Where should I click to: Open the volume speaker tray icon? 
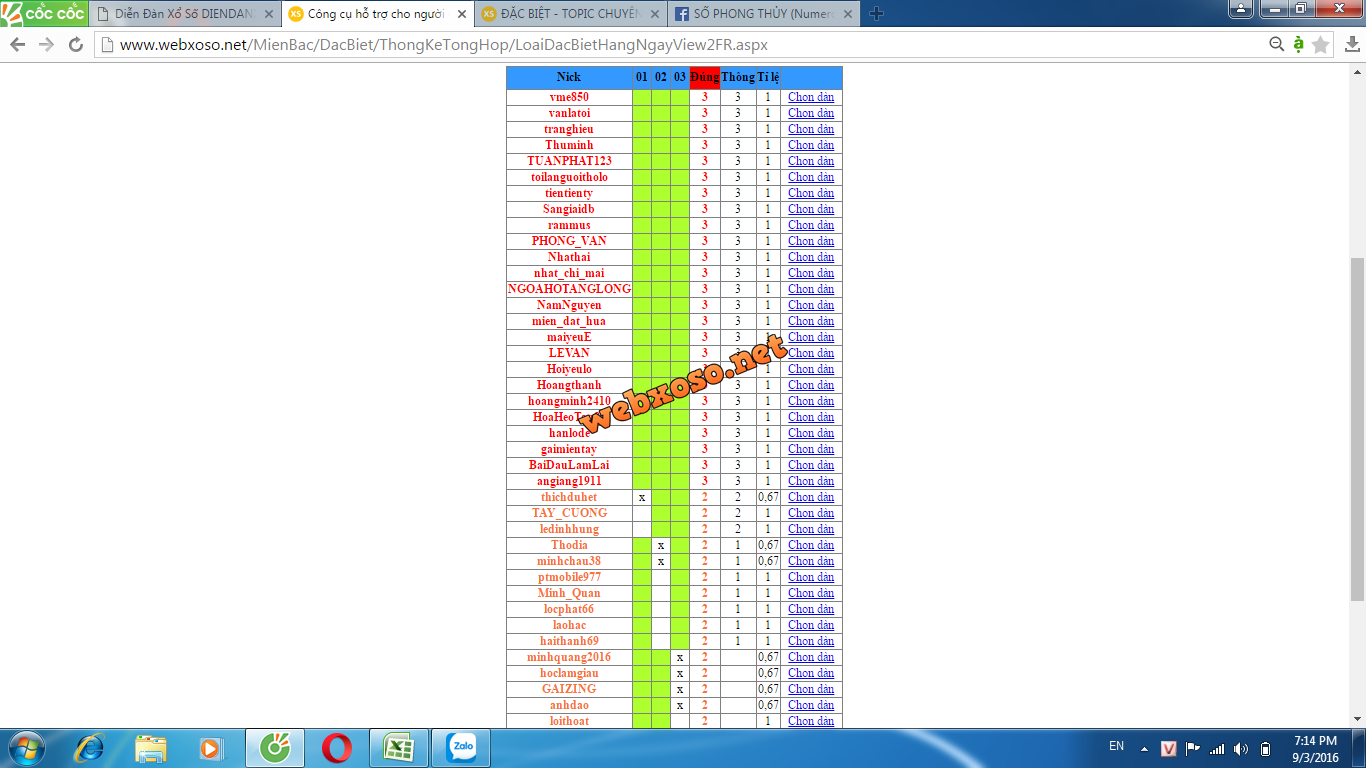1241,749
